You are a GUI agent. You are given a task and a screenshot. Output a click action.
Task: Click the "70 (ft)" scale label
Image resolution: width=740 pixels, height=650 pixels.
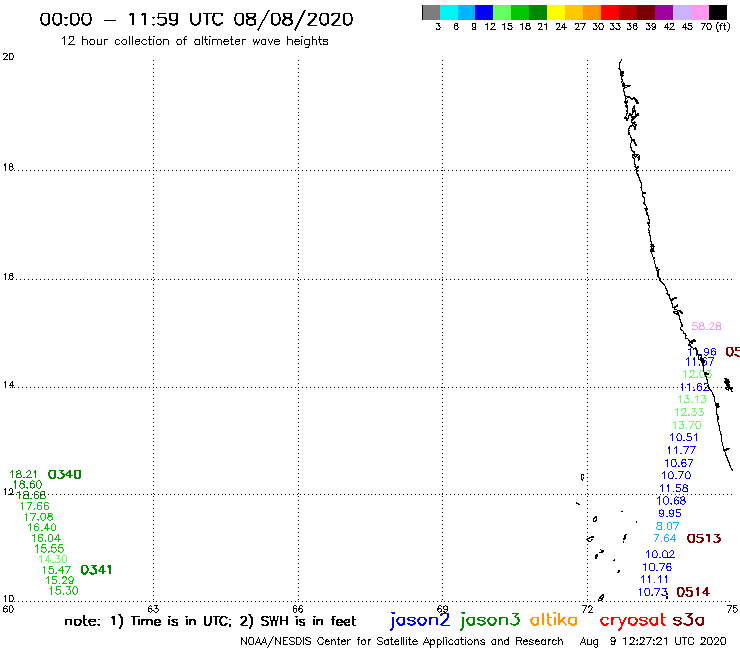715,26
